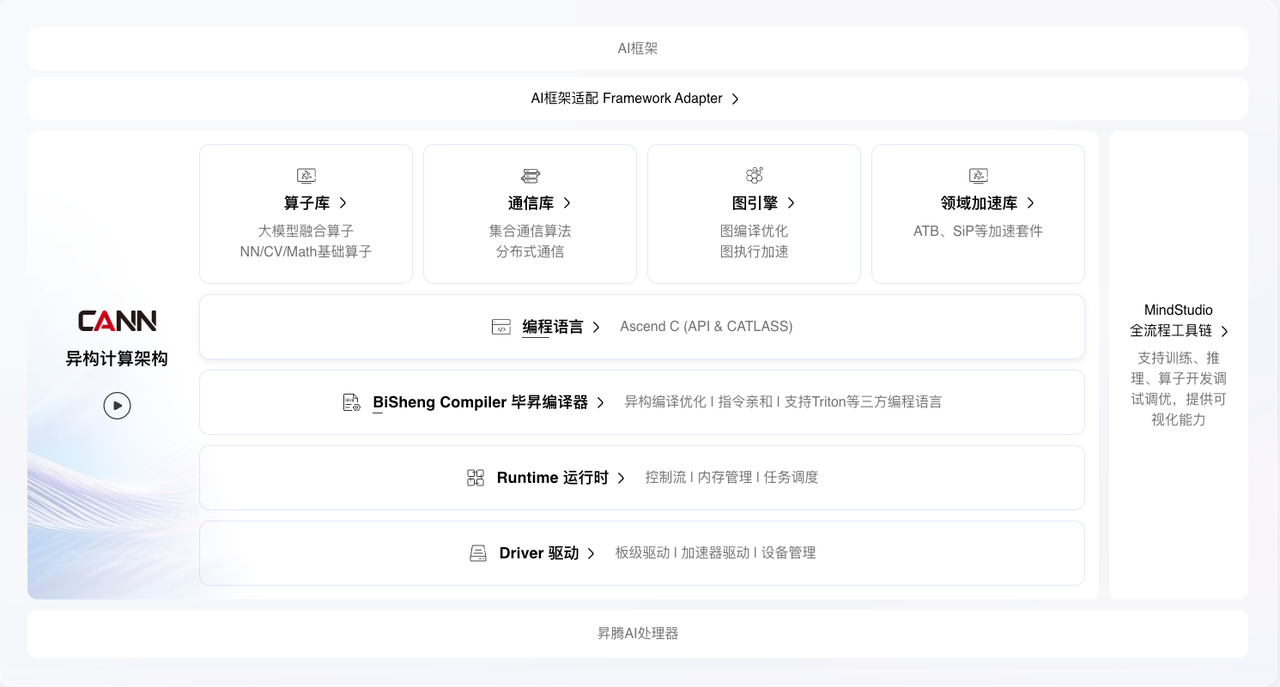
Task: Click the 图编译优化 text
Action: click(754, 231)
